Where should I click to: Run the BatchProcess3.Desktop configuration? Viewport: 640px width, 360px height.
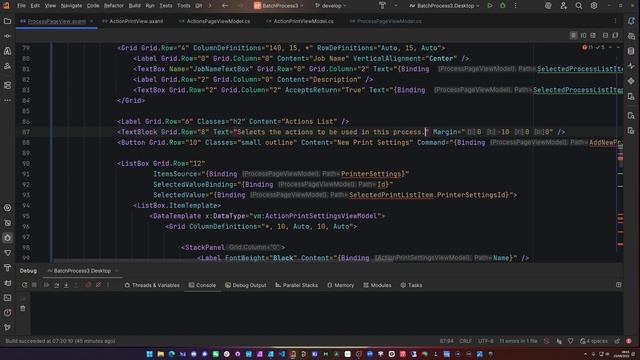click(490, 6)
